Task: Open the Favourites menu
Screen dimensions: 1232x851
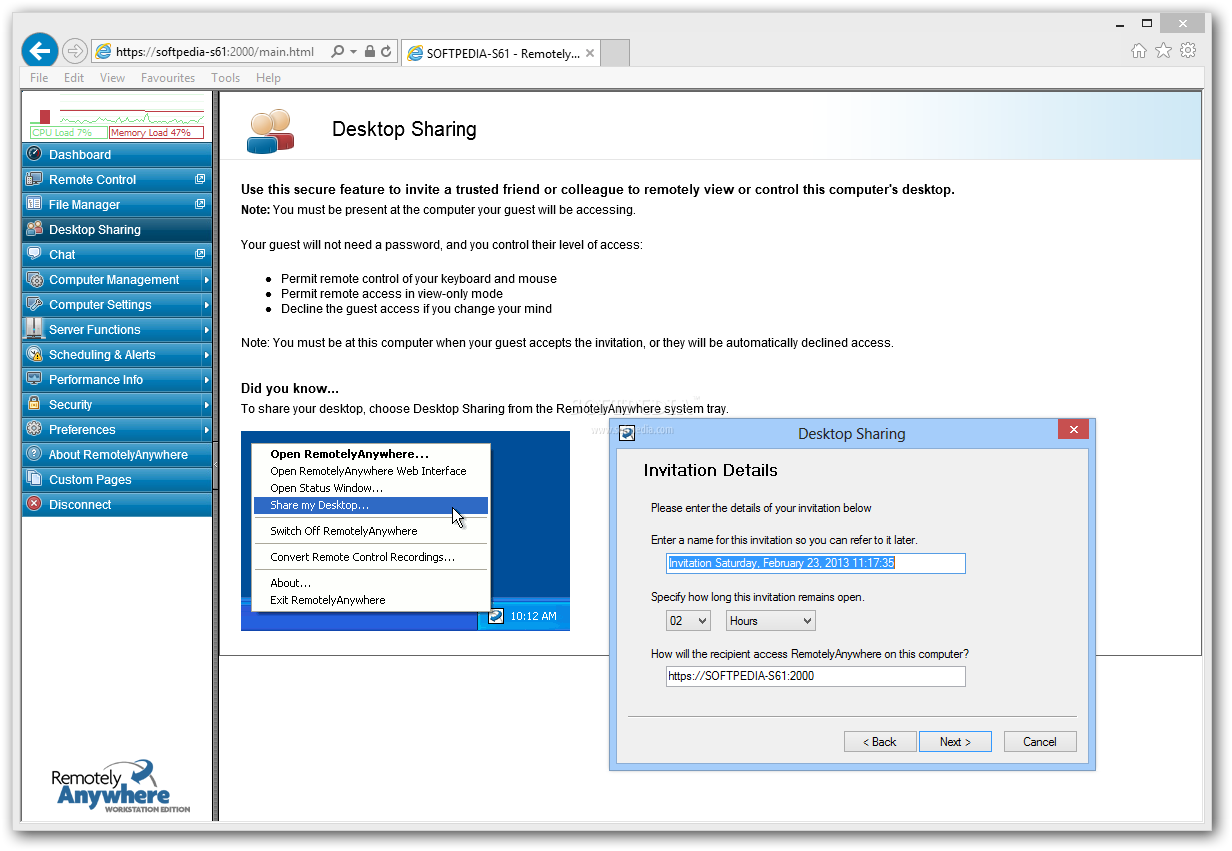Action: pyautogui.click(x=168, y=78)
